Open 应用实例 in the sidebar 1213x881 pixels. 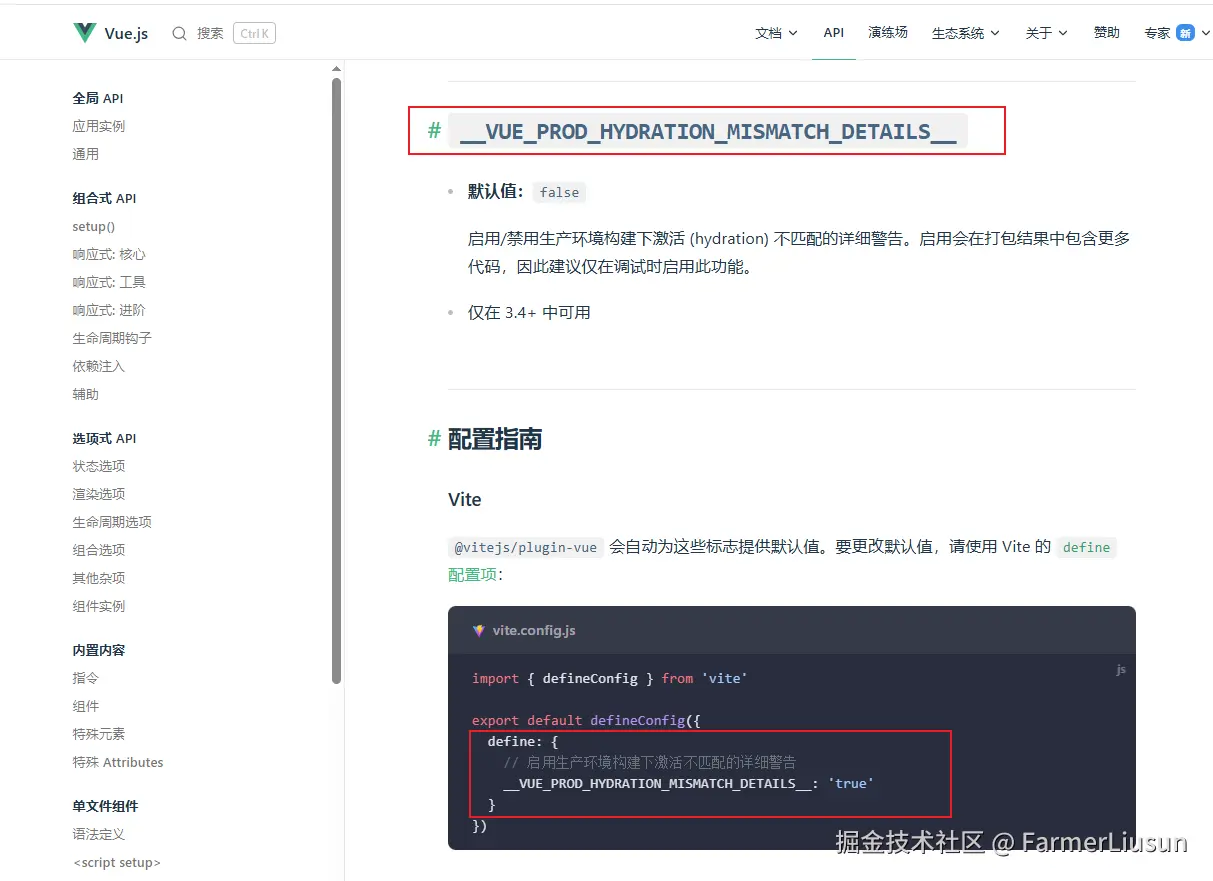(x=98, y=126)
